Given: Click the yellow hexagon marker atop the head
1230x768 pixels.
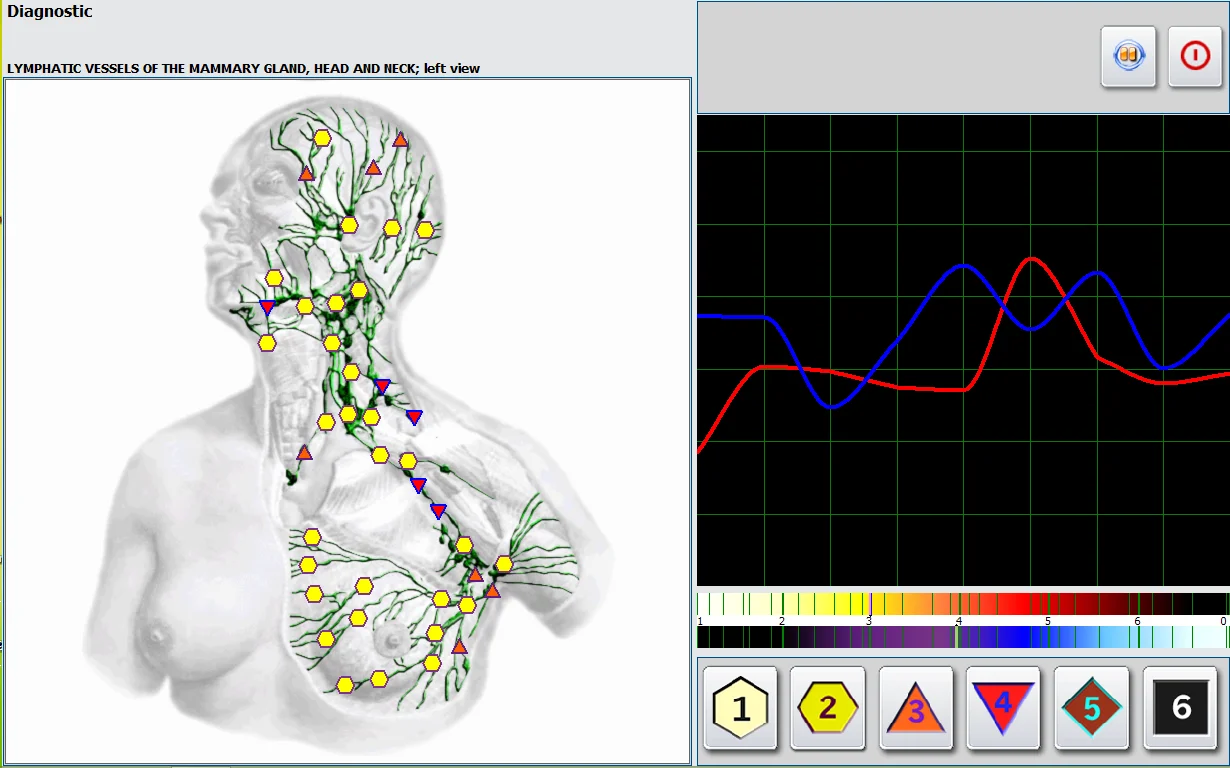Looking at the screenshot, I should click(322, 138).
